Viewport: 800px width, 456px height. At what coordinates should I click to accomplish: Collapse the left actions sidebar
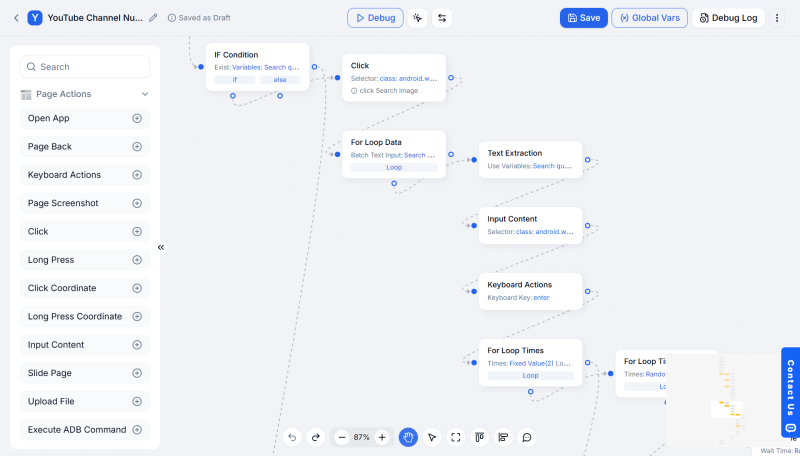(x=161, y=247)
